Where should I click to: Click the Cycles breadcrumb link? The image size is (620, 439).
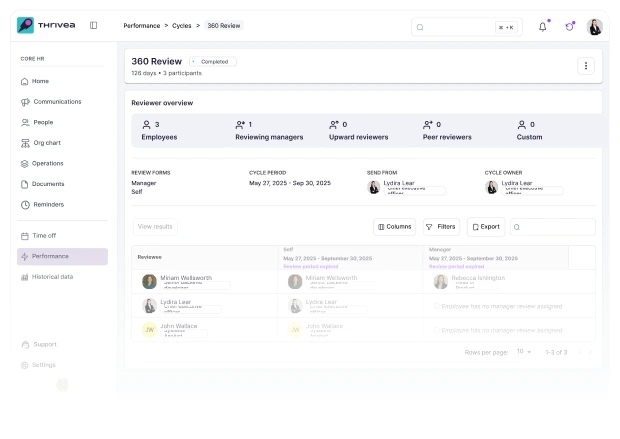[x=183, y=25]
